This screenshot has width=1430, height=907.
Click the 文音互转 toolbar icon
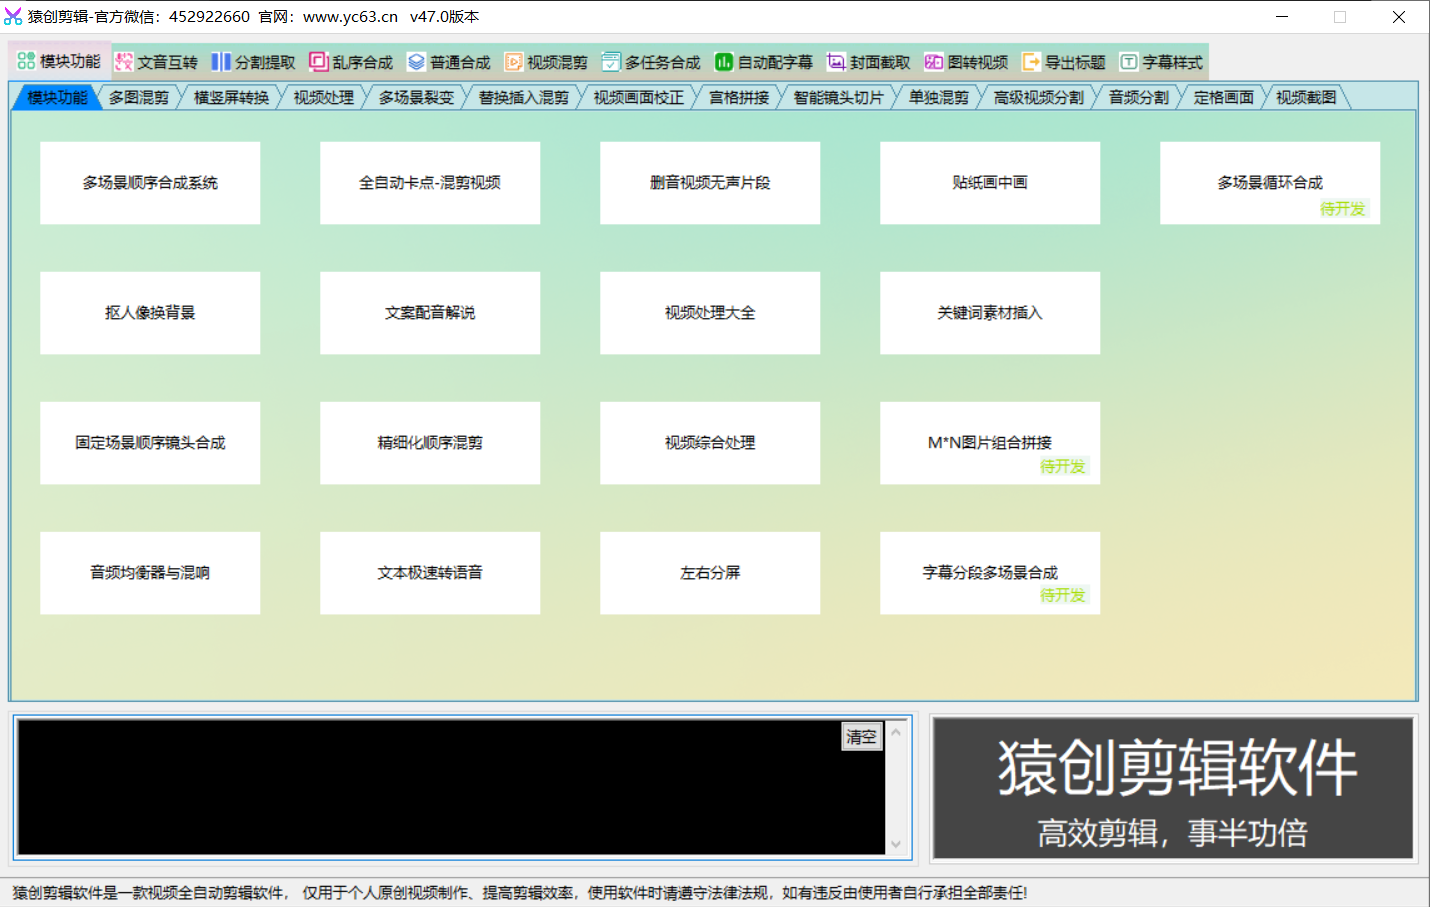click(x=124, y=62)
